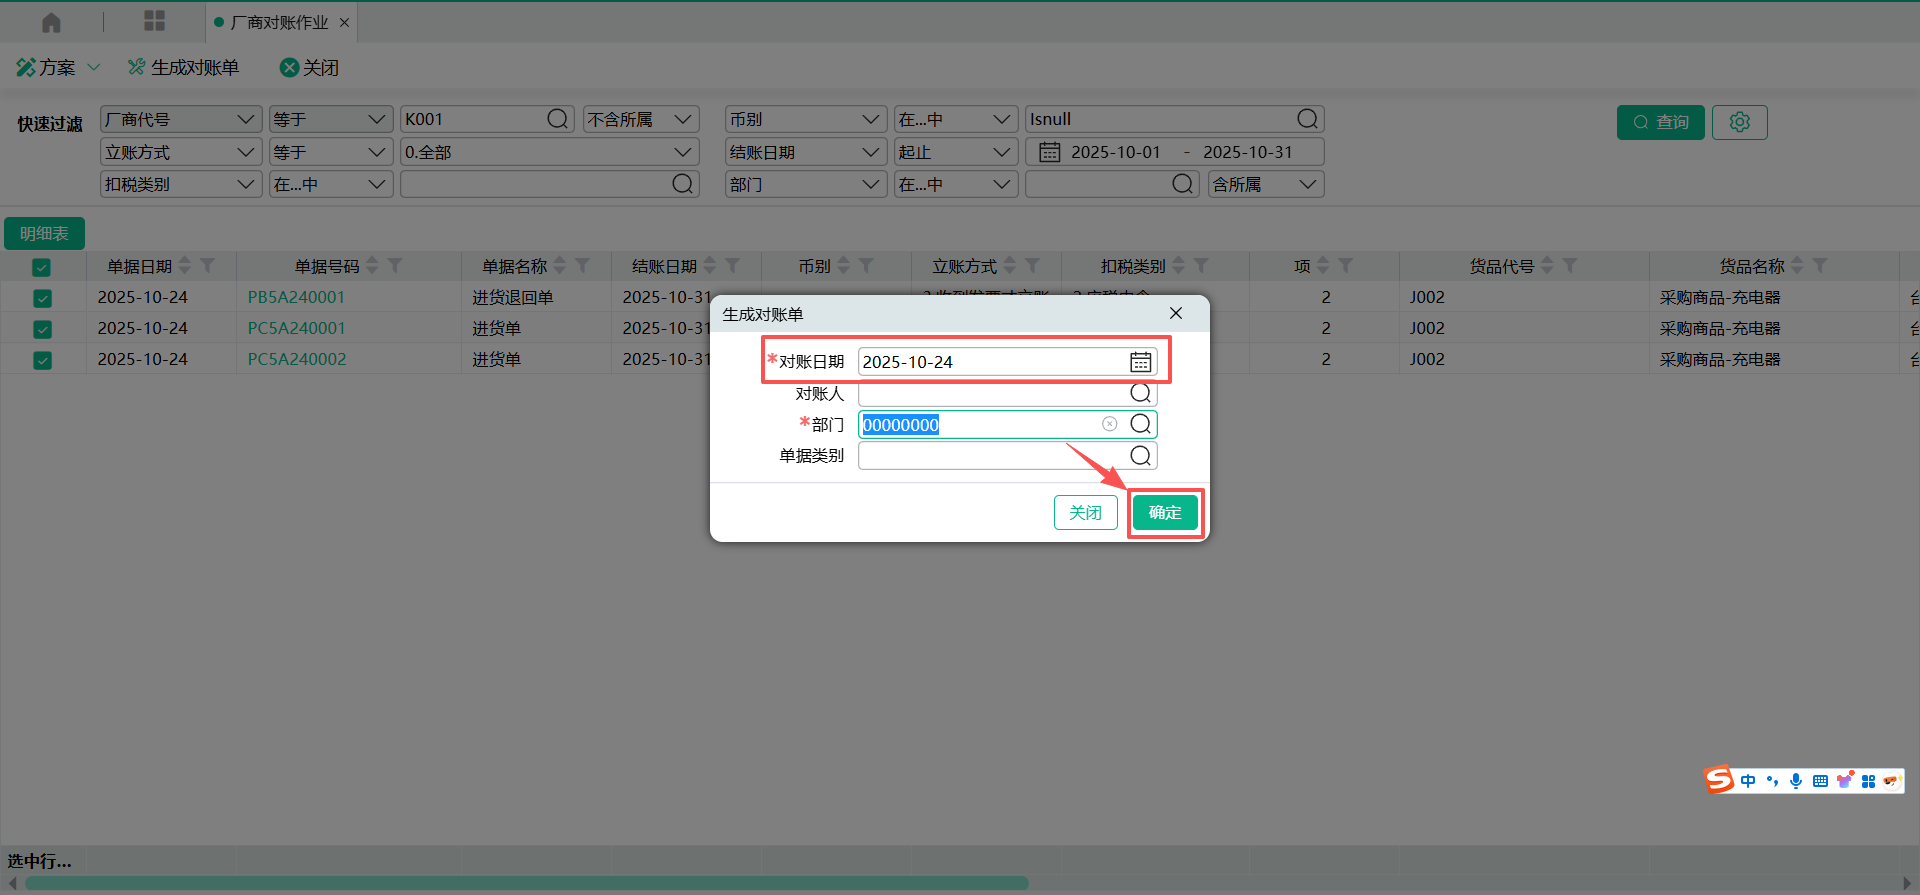Uncheck row PB5A240001 checkbox
Viewport: 1920px width, 895px height.
pos(42,298)
